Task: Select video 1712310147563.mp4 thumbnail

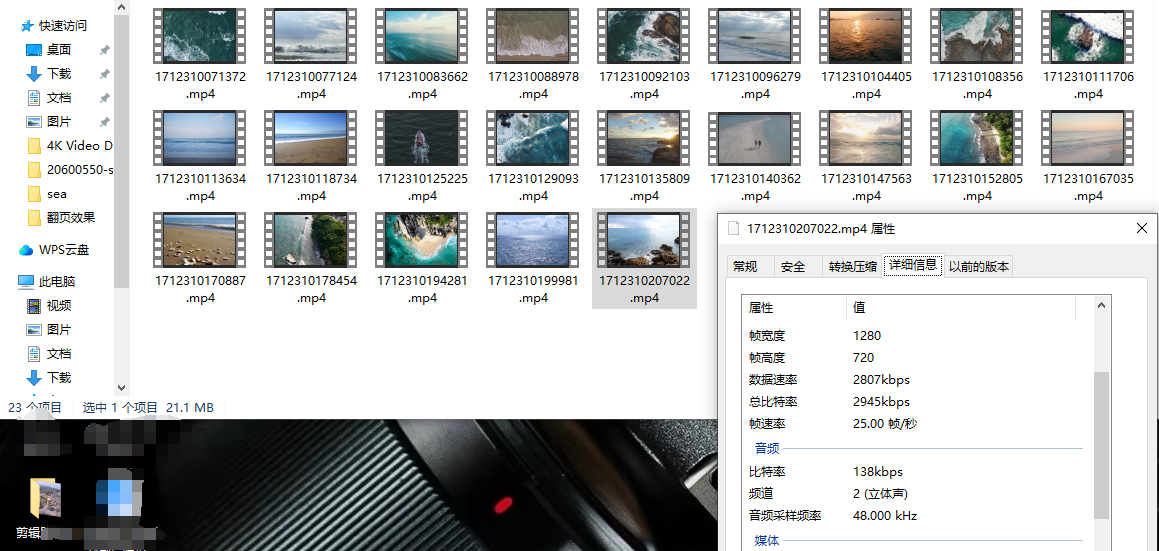Action: click(865, 138)
